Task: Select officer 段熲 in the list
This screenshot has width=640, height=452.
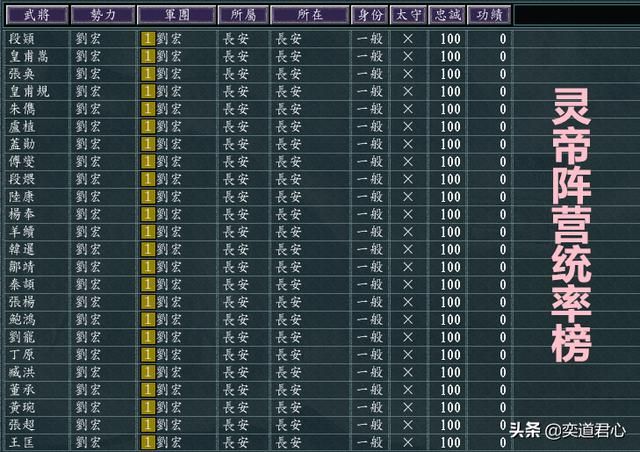Action: (22, 39)
